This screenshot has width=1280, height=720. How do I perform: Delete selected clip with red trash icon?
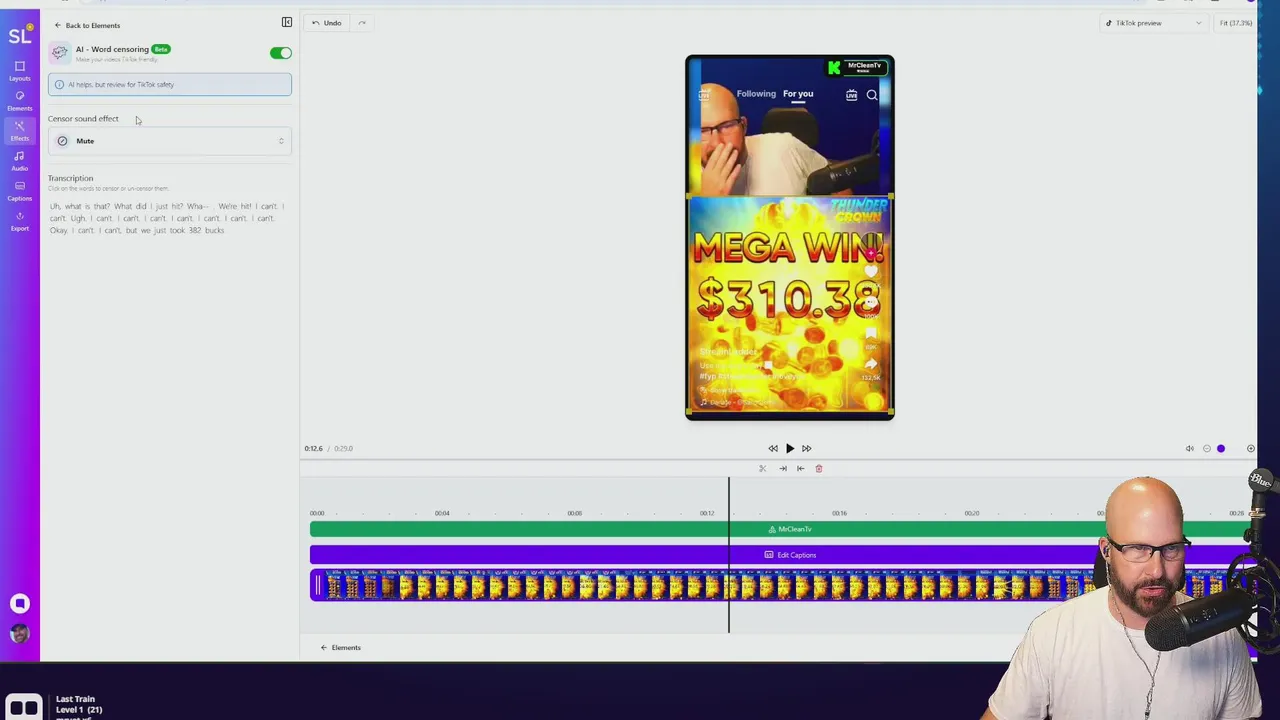(818, 468)
